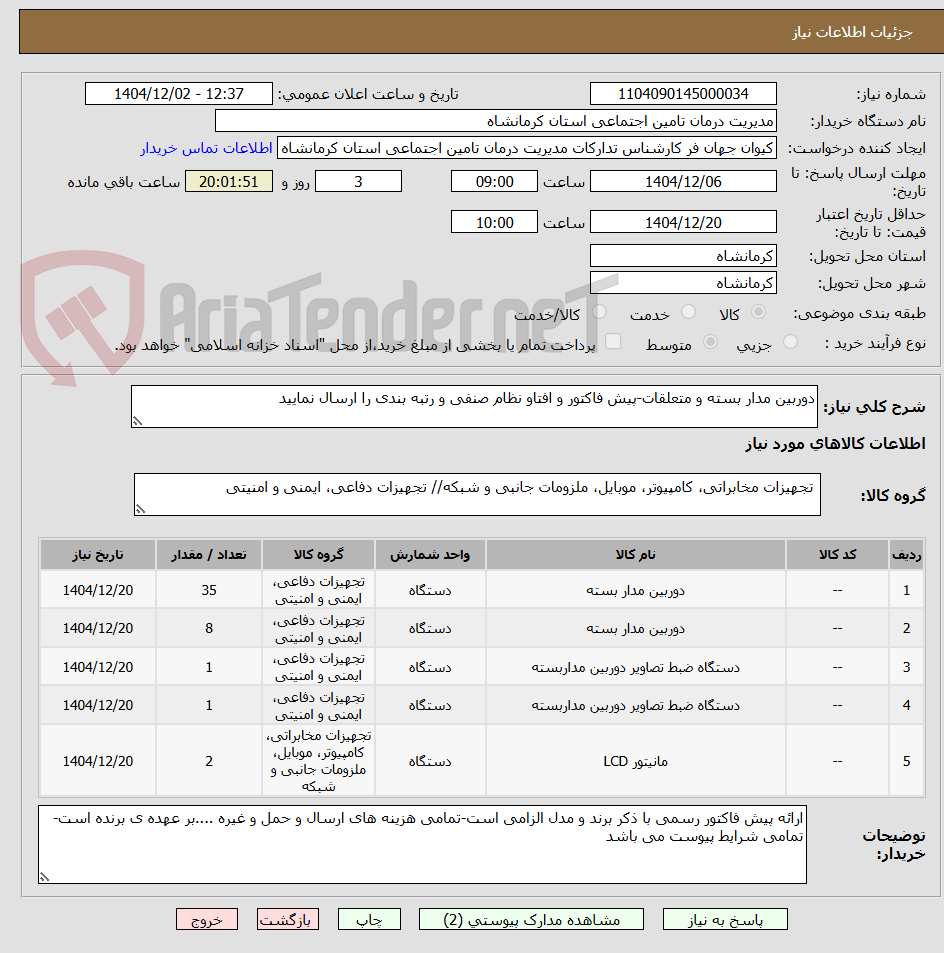Select the جزیی purchase type radio
944x953 pixels.
pos(790,342)
